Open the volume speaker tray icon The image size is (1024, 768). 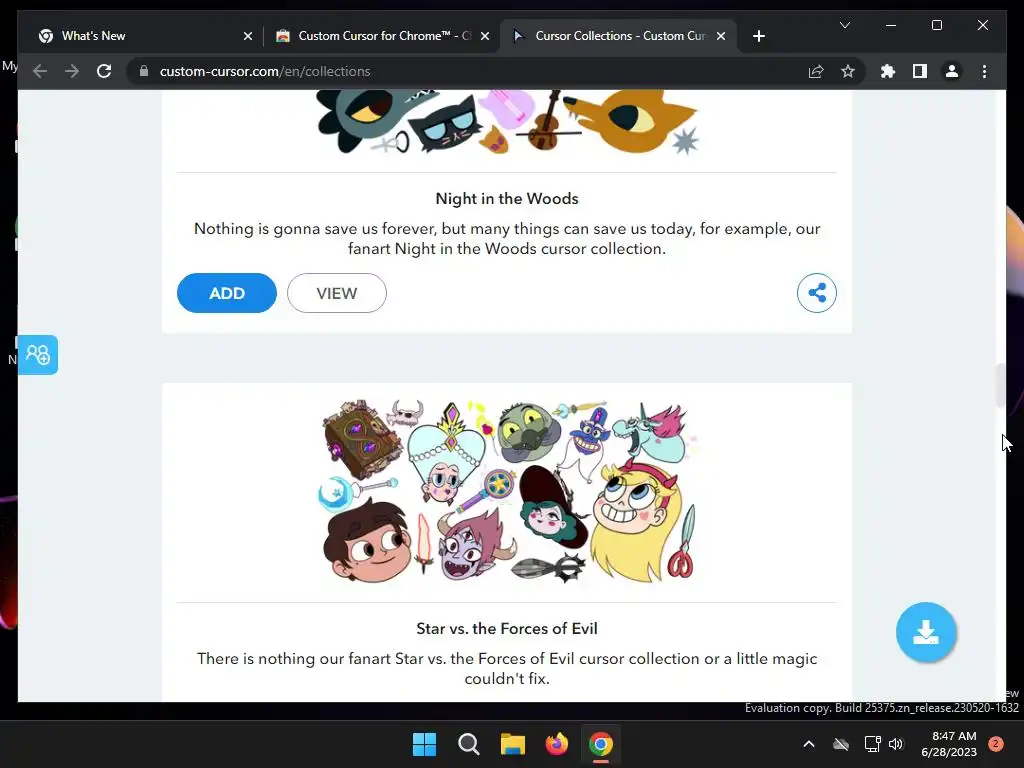click(x=896, y=744)
